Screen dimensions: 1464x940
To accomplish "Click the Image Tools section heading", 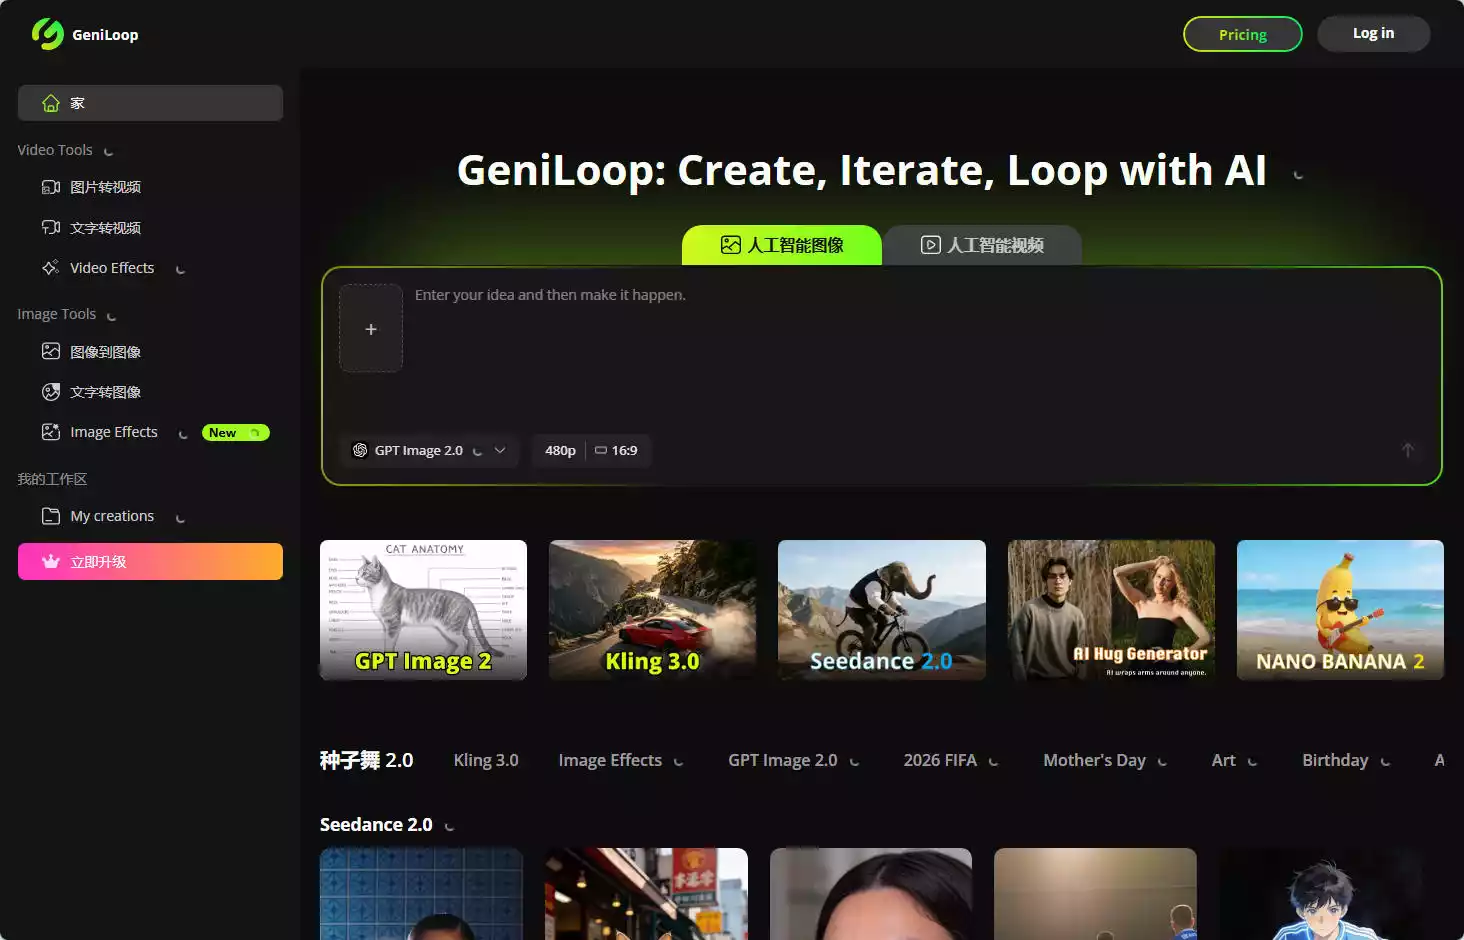I will [57, 314].
